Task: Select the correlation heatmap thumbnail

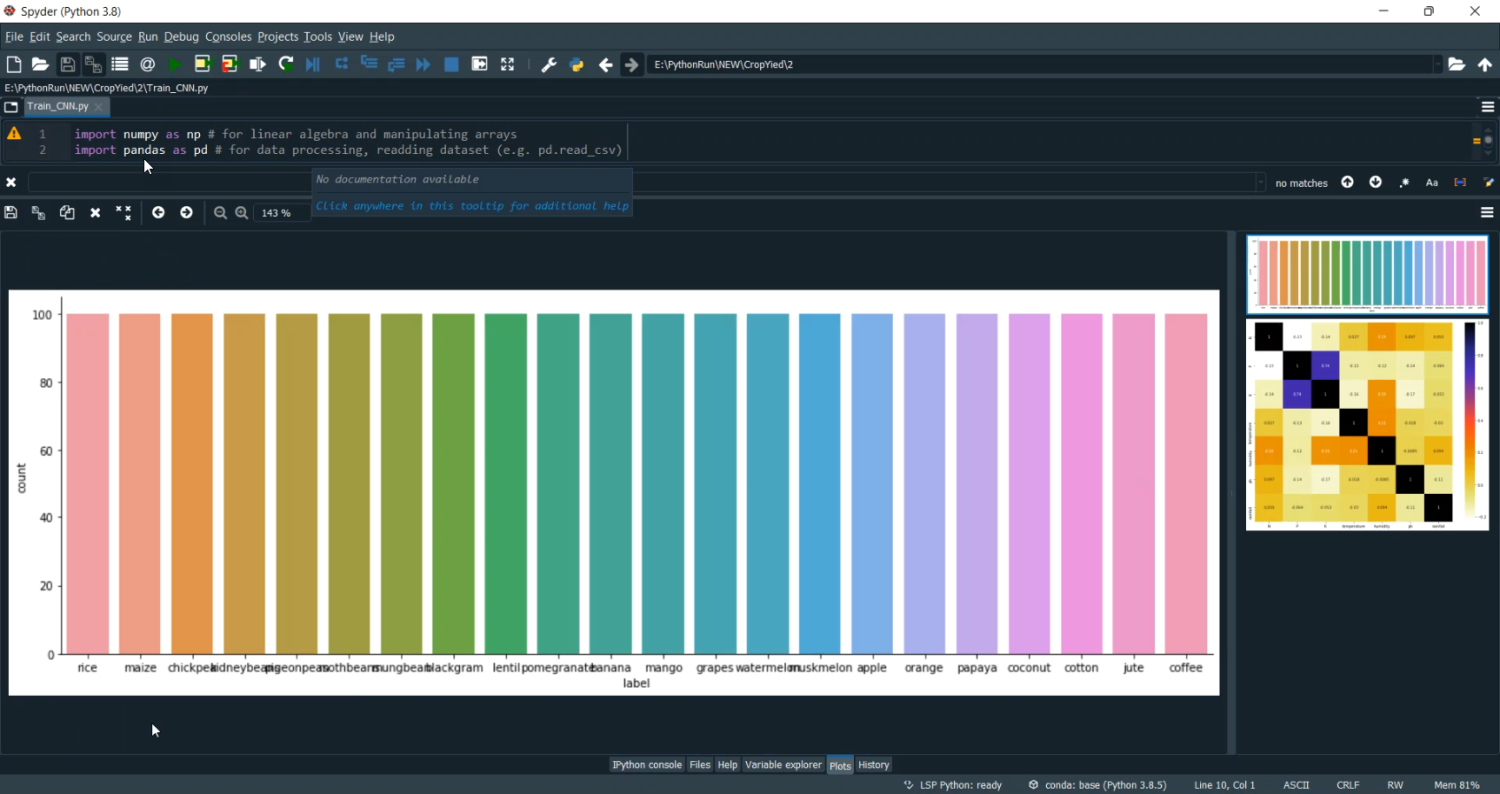Action: (1367, 425)
